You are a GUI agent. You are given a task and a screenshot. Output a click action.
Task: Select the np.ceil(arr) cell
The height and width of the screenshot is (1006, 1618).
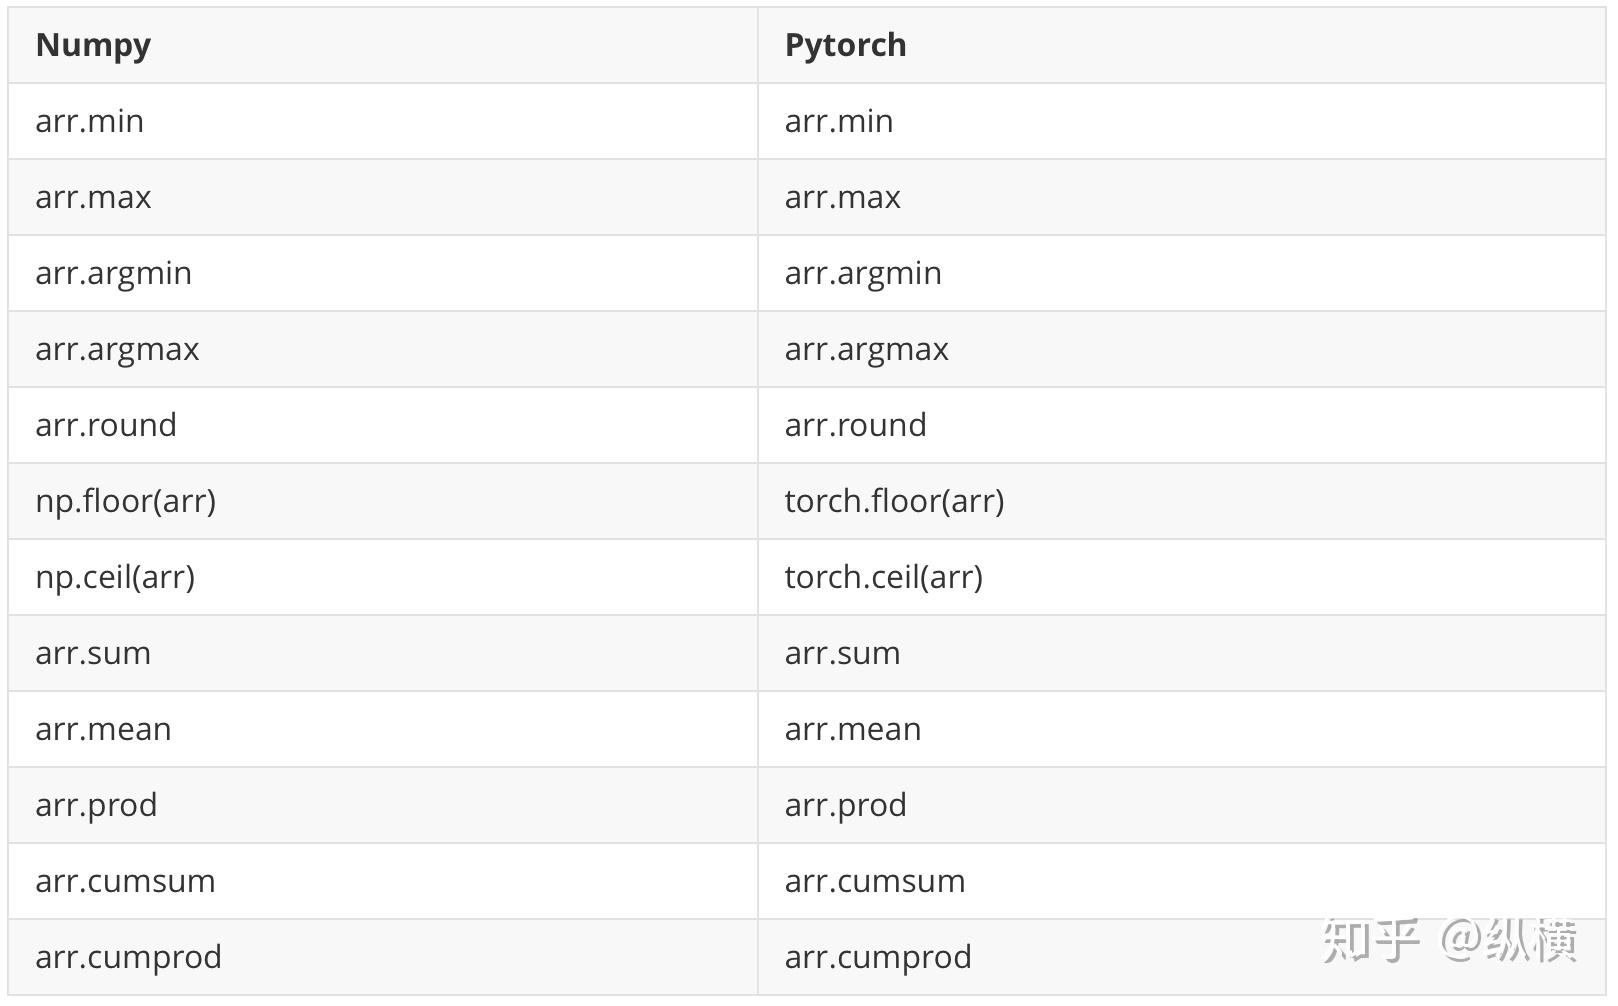[115, 577]
